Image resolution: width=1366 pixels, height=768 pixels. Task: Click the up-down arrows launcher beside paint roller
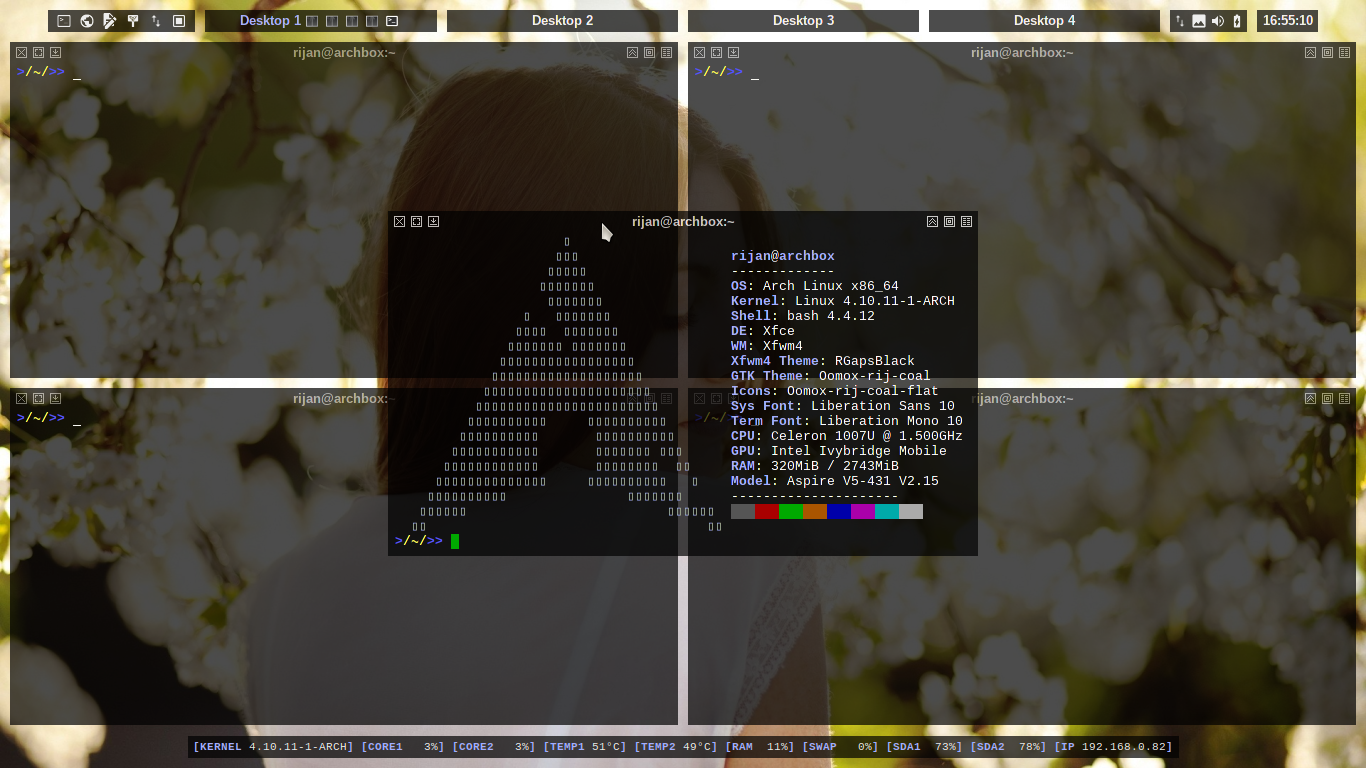156,21
